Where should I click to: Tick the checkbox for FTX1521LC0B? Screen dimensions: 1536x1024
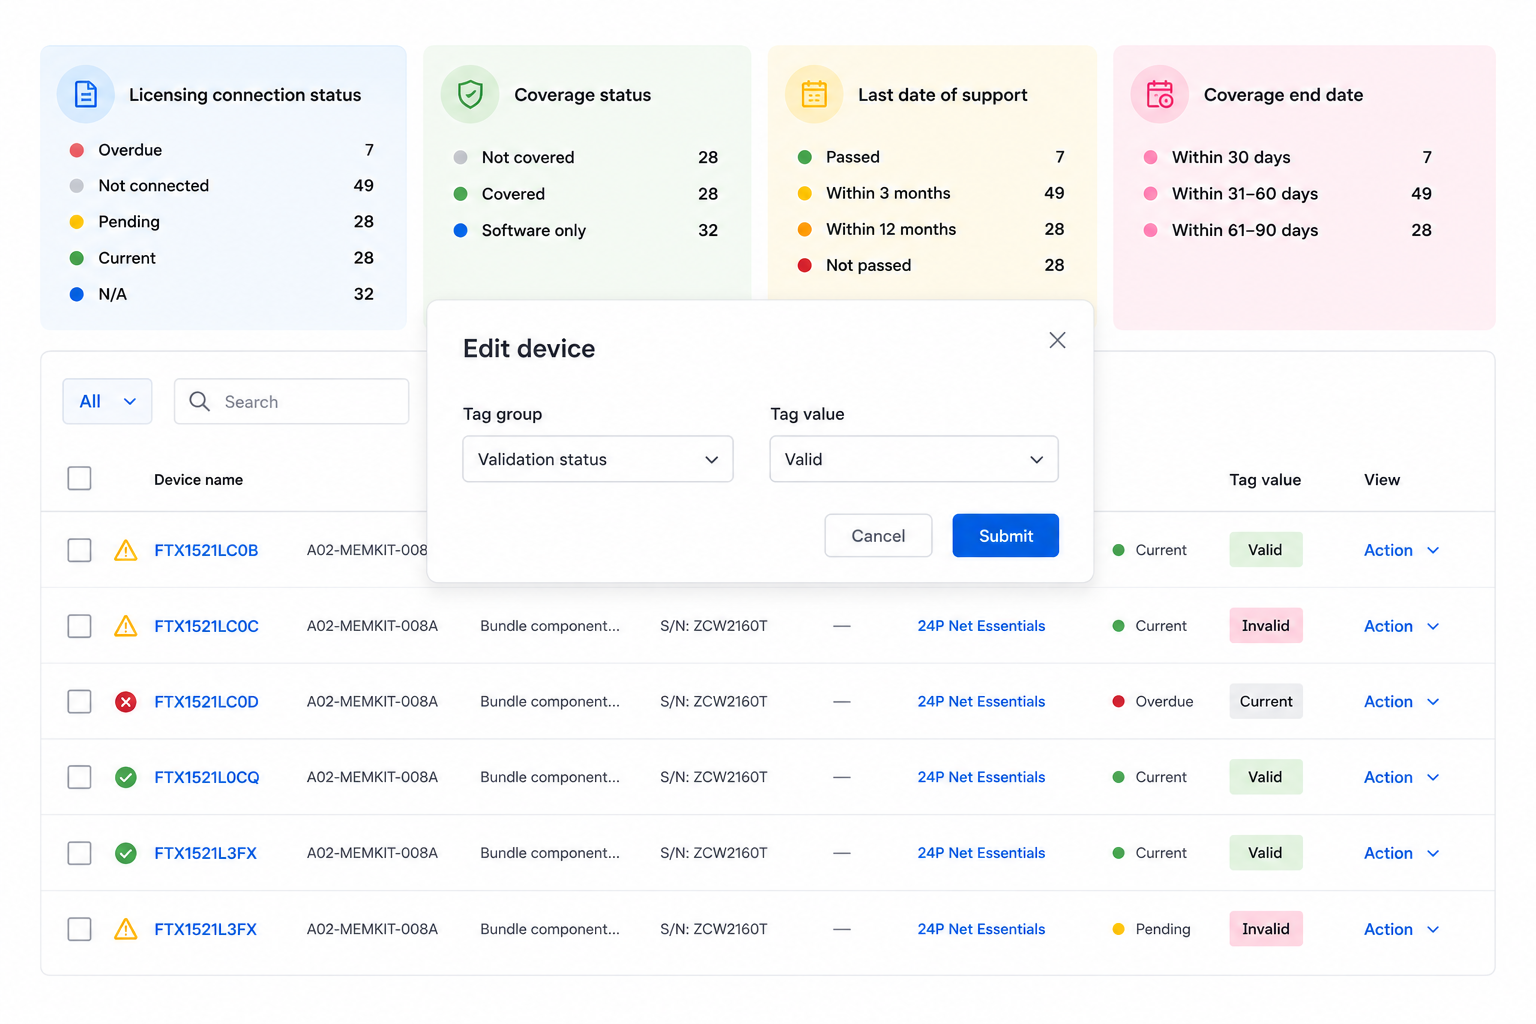(x=79, y=550)
